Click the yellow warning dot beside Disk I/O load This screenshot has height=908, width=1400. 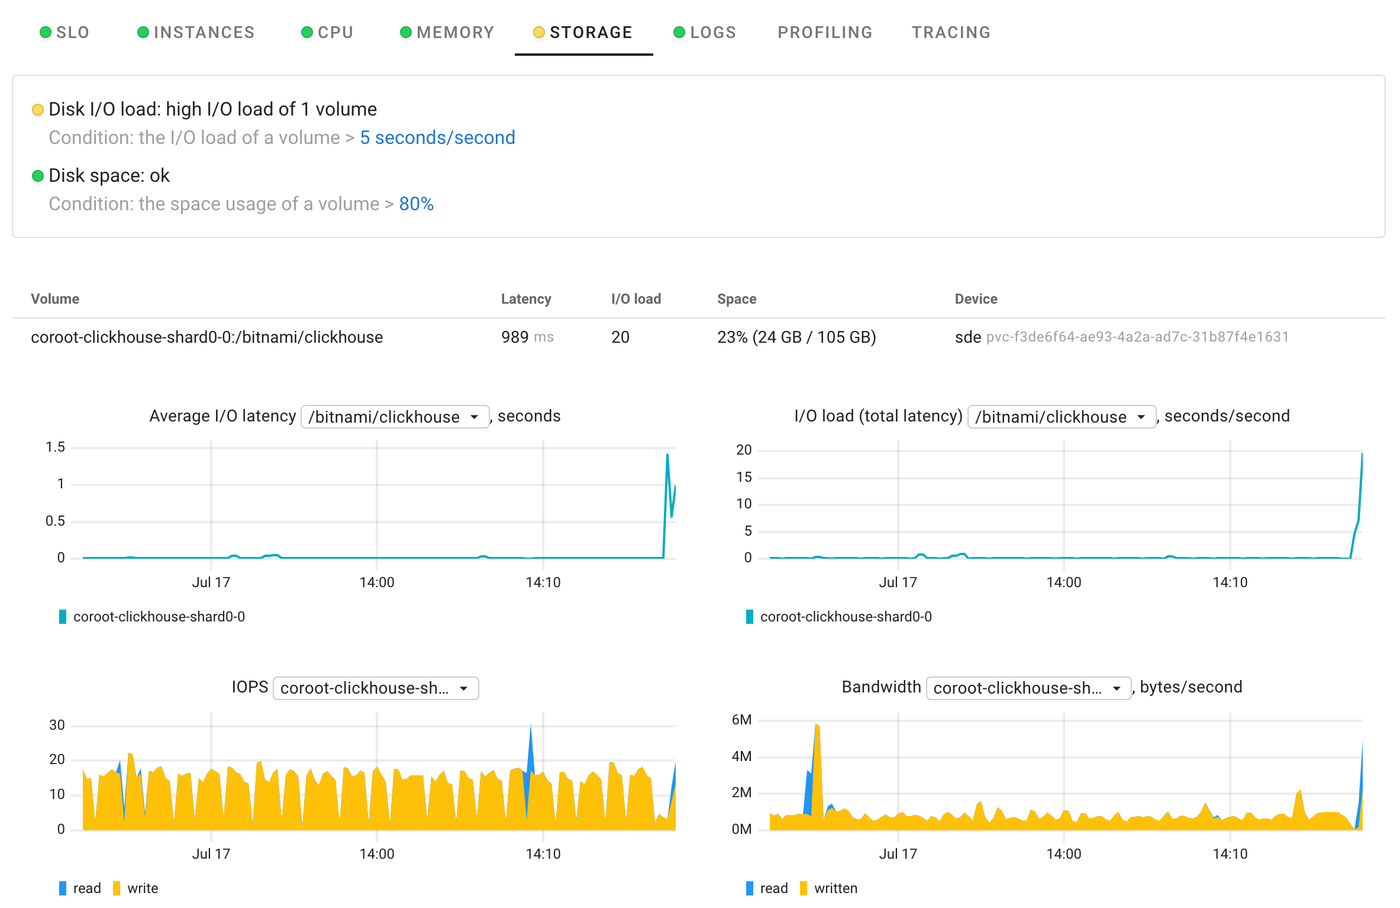pyautogui.click(x=38, y=109)
